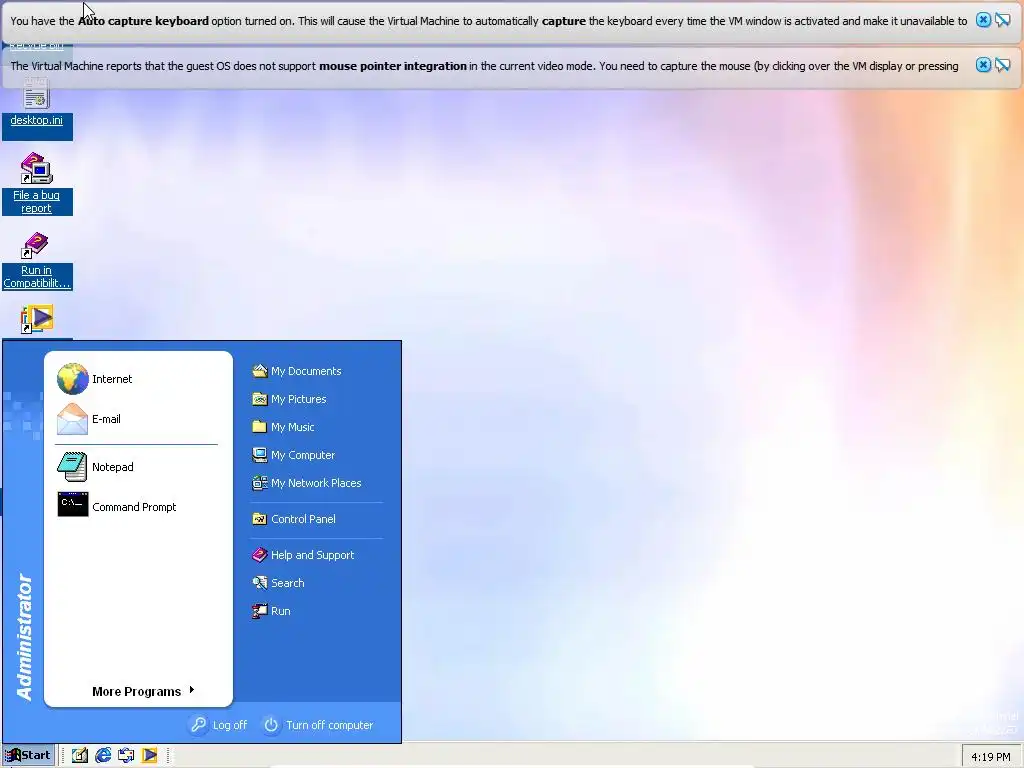Select the media player desktop shortcut icon
This screenshot has height=768, width=1024.
click(37, 320)
